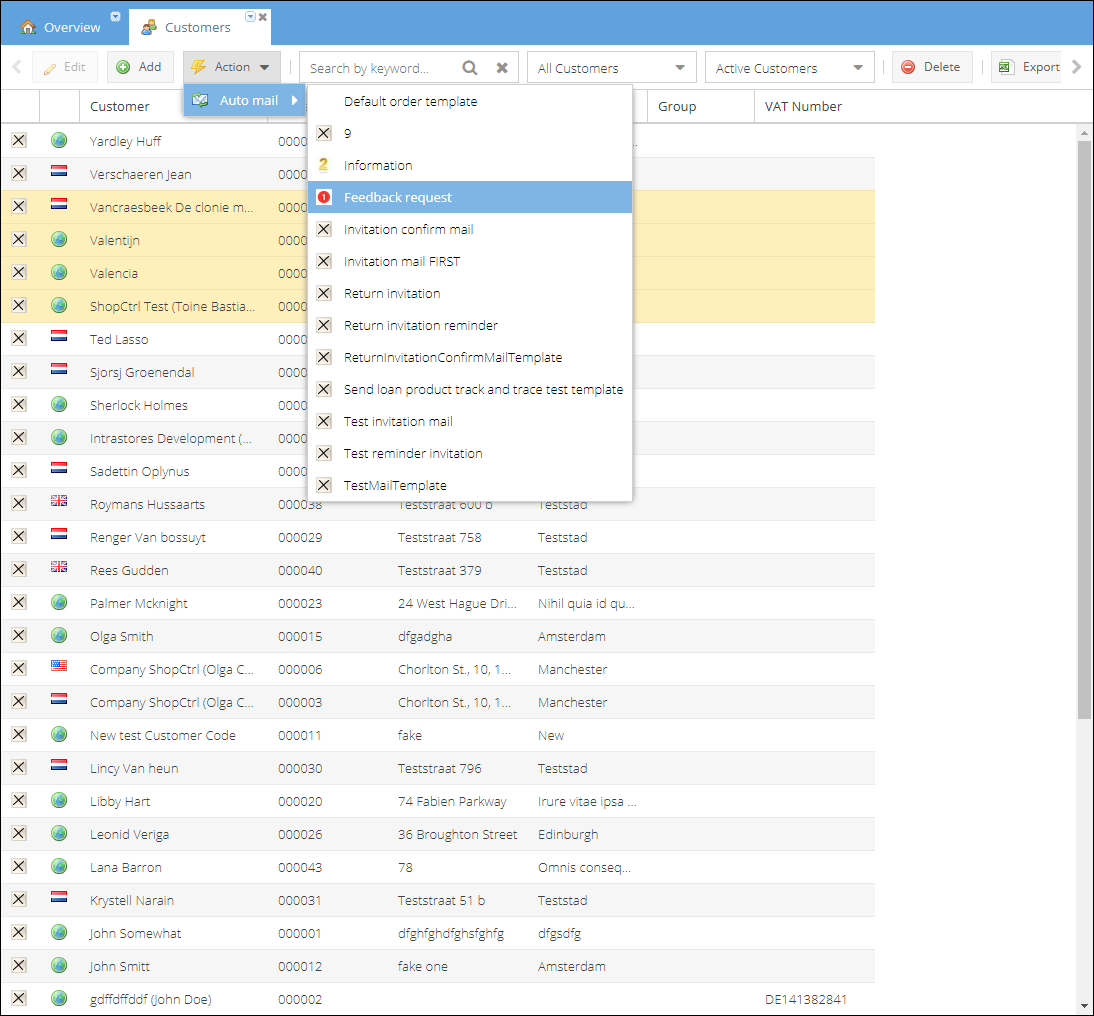This screenshot has height=1016, width=1094.
Task: Click the US flag for Company ShopCtrl 000006
Action: pyautogui.click(x=59, y=666)
